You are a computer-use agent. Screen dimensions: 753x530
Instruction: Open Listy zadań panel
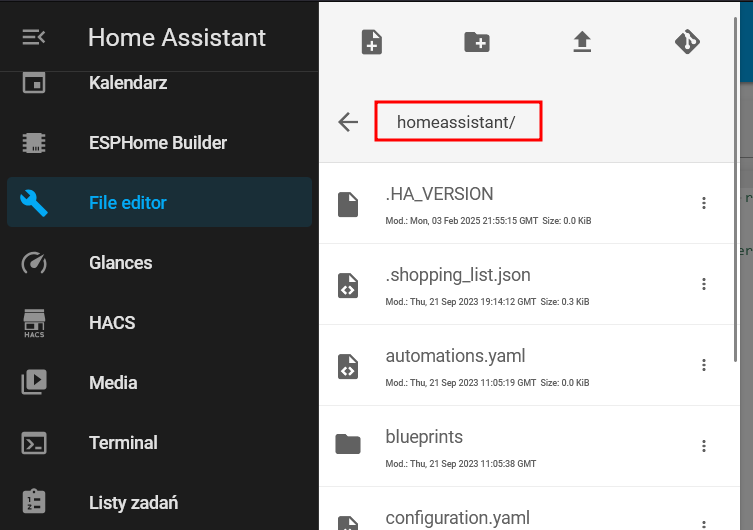pos(159,503)
